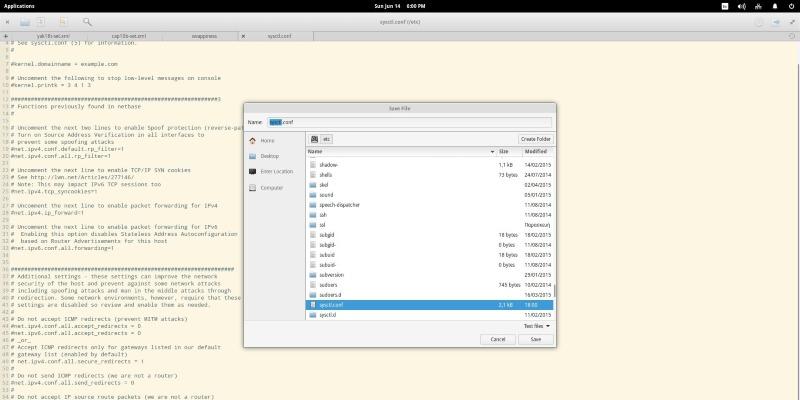Click the Cancel button

point(498,339)
